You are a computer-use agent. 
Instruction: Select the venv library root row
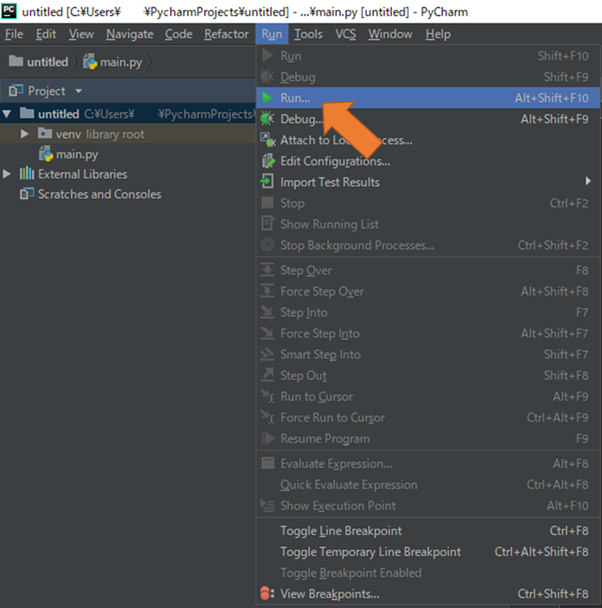128,134
